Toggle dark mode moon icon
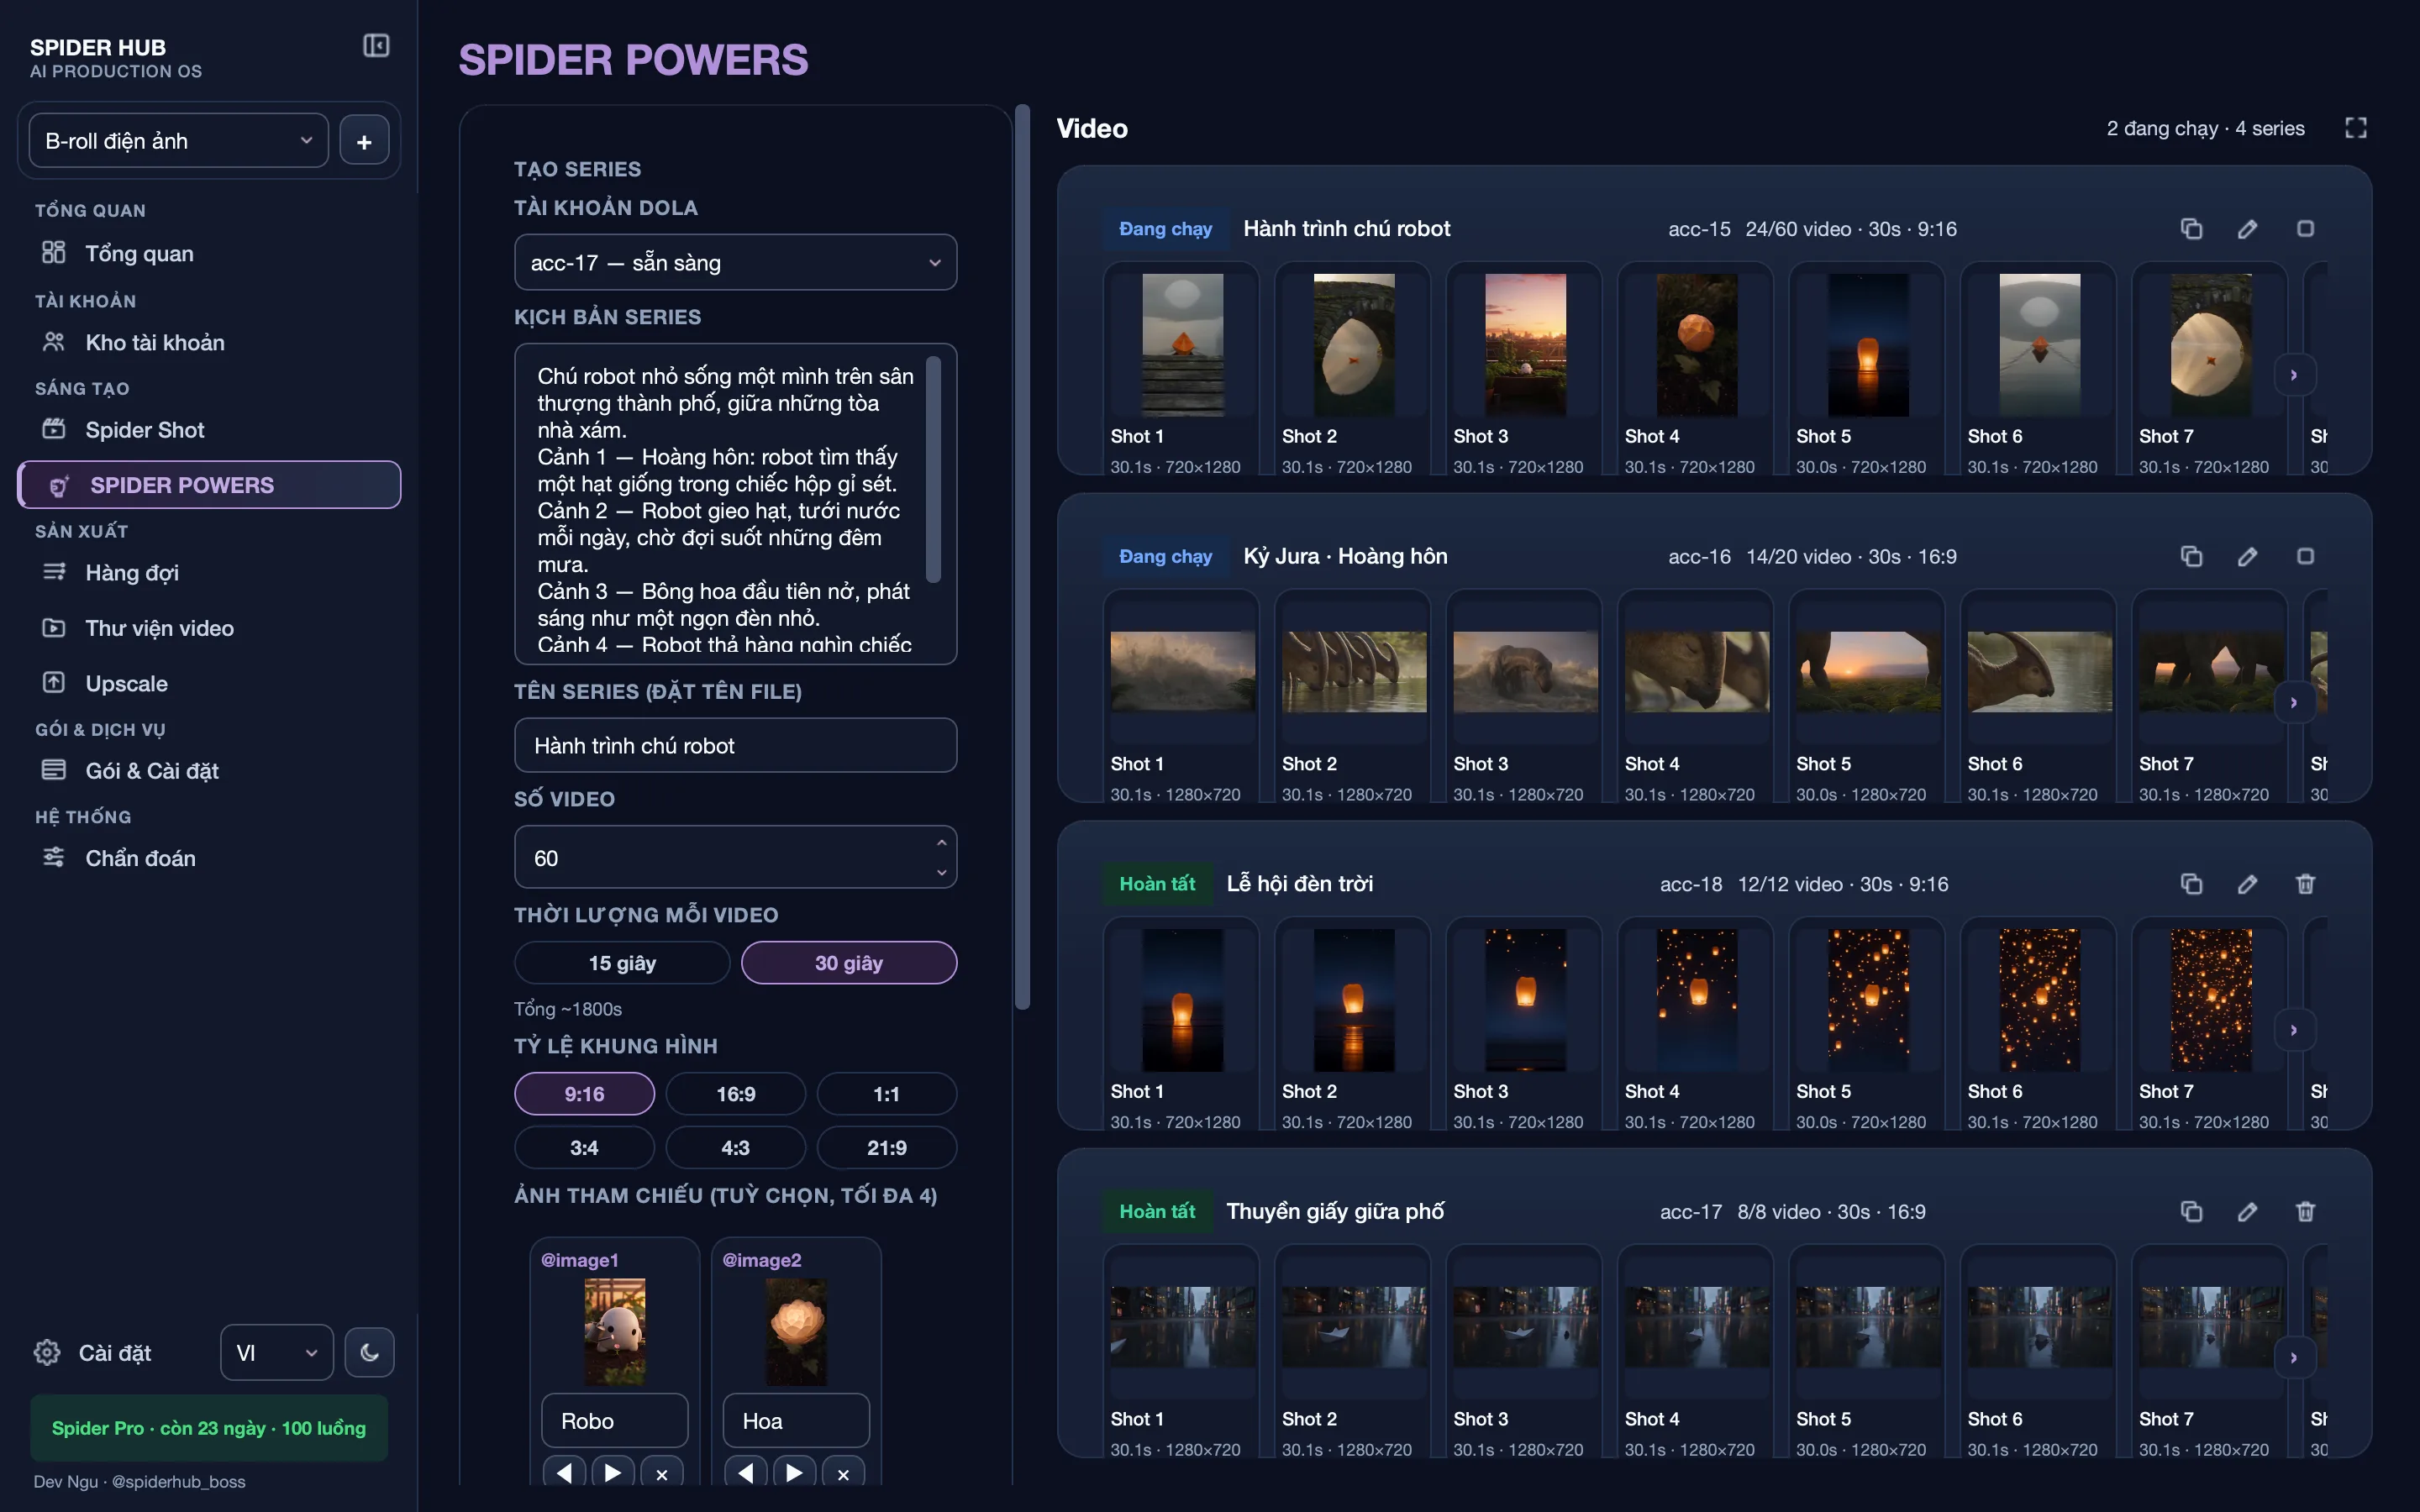 tap(369, 1352)
